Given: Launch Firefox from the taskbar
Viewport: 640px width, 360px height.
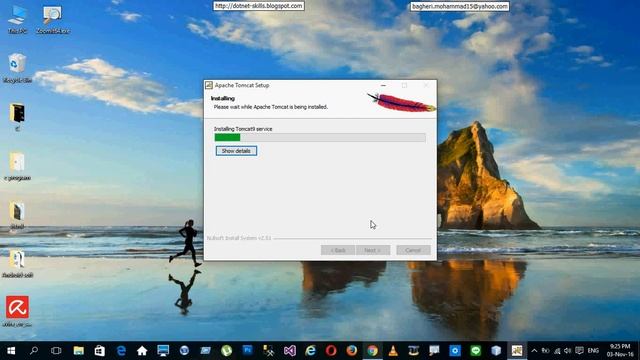Looking at the screenshot, I should [x=352, y=351].
